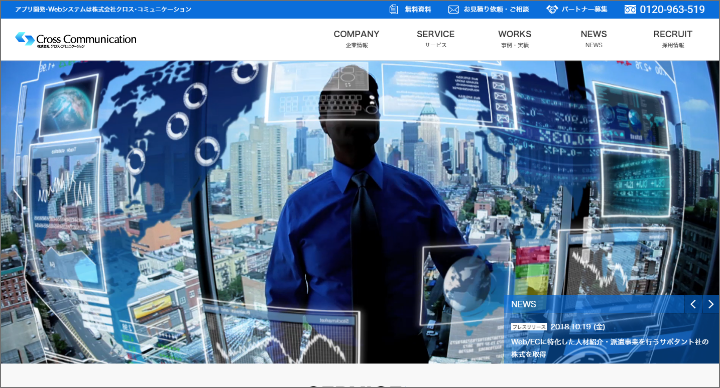This screenshot has height=388, width=720.
Task: Click the hero image of man in blue shirt
Action: coord(360,212)
